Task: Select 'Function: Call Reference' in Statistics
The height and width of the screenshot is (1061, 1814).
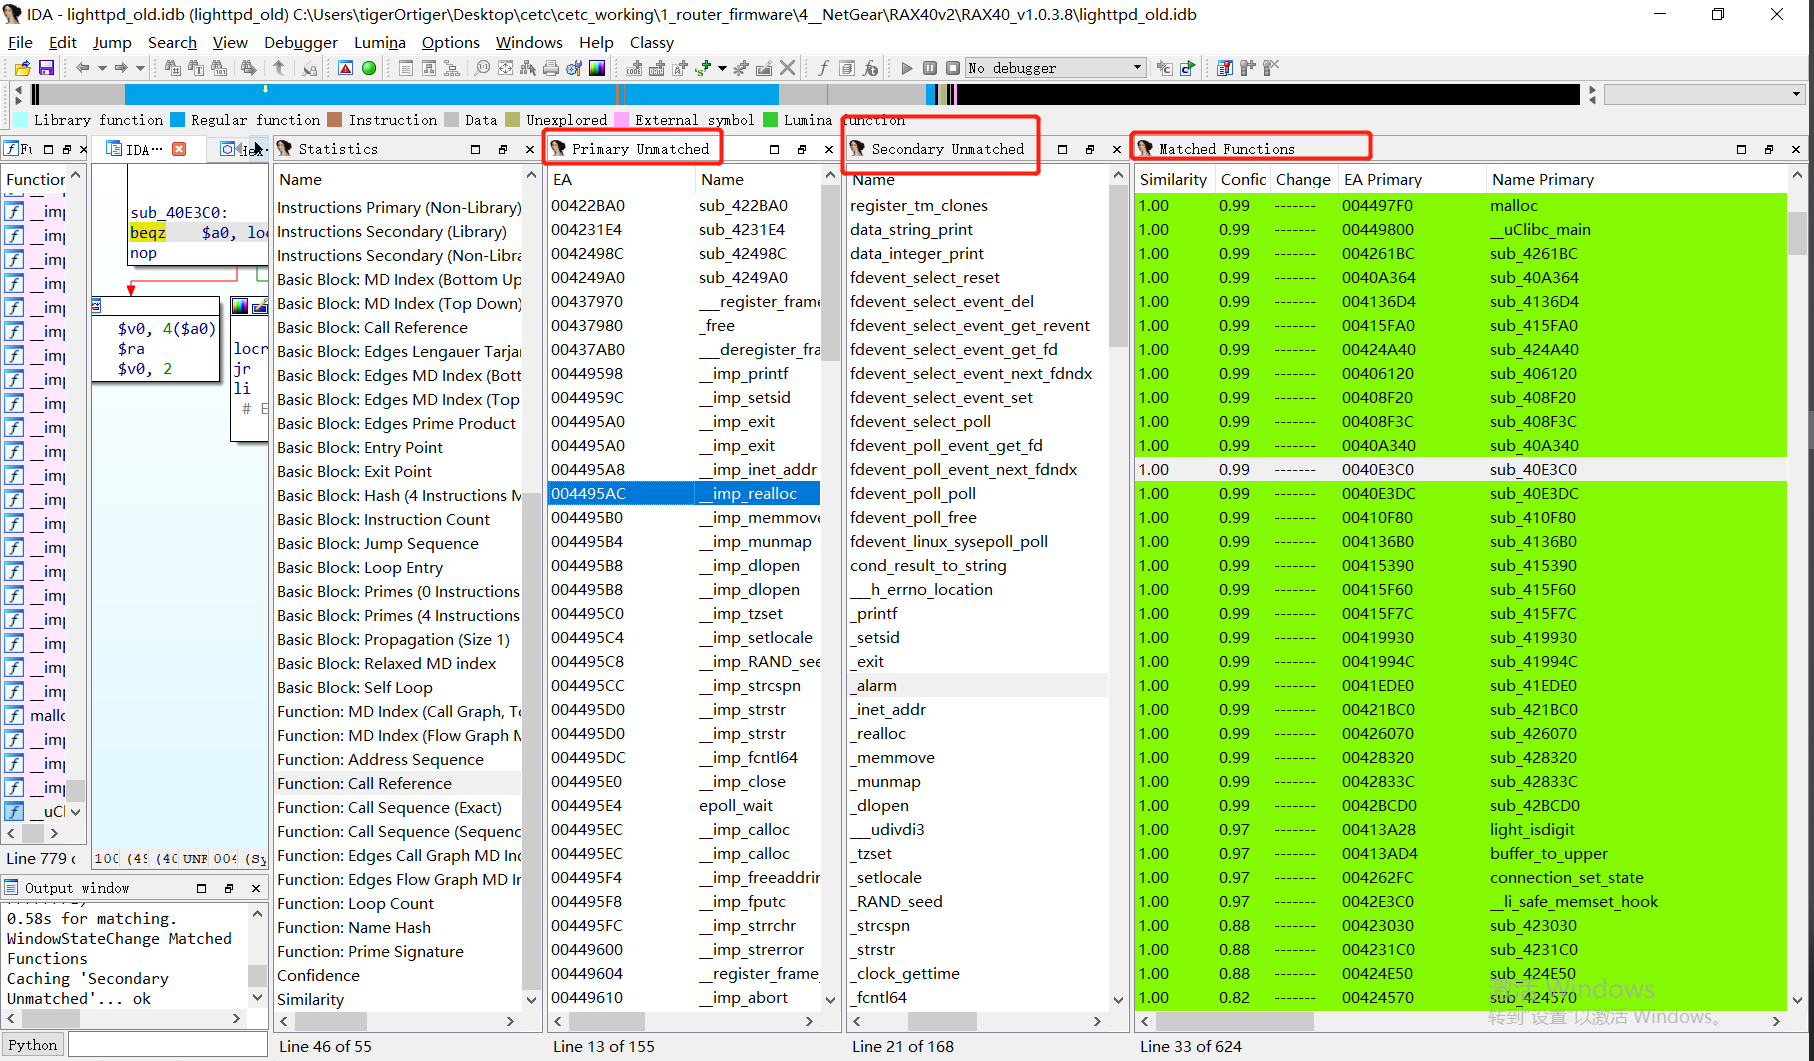Action: tap(398, 784)
